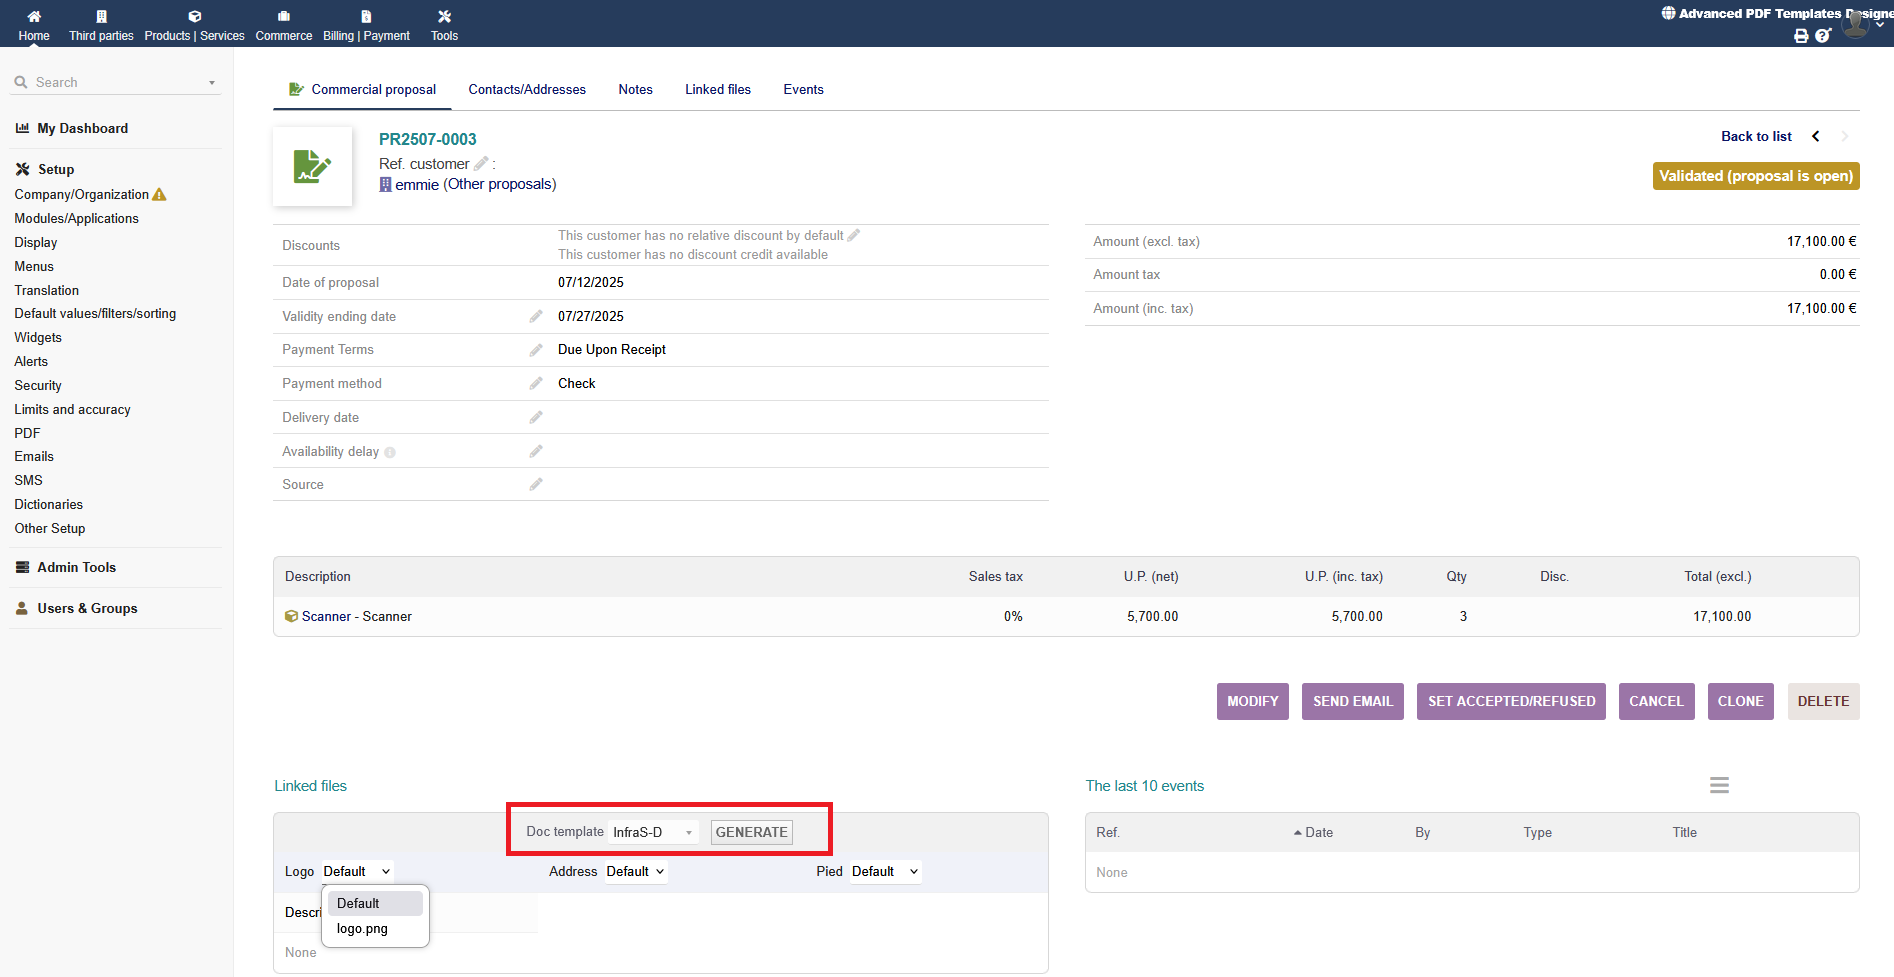Open events list hamburger menu

(x=1719, y=786)
